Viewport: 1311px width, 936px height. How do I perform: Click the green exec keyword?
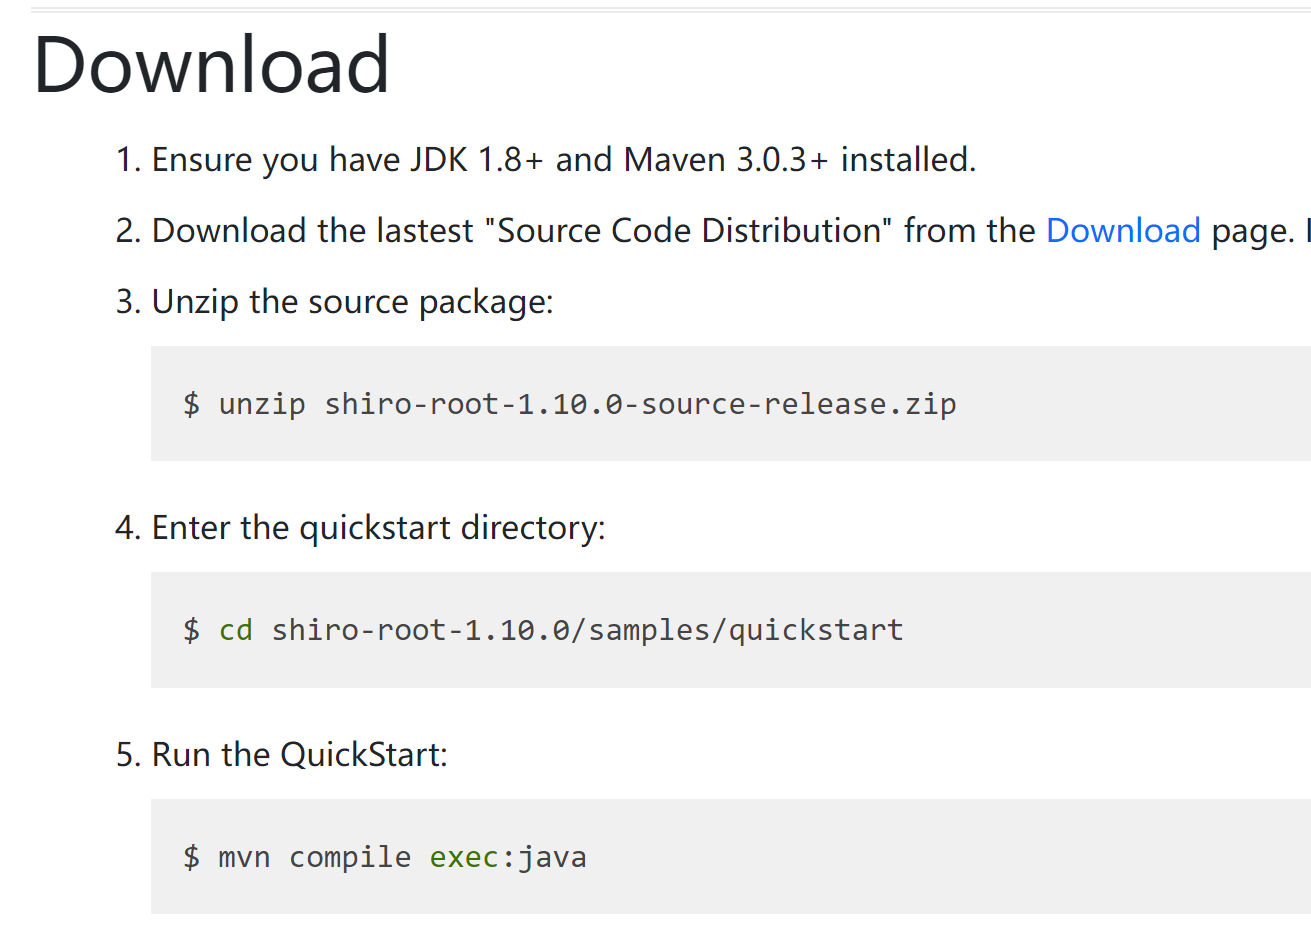pos(464,857)
